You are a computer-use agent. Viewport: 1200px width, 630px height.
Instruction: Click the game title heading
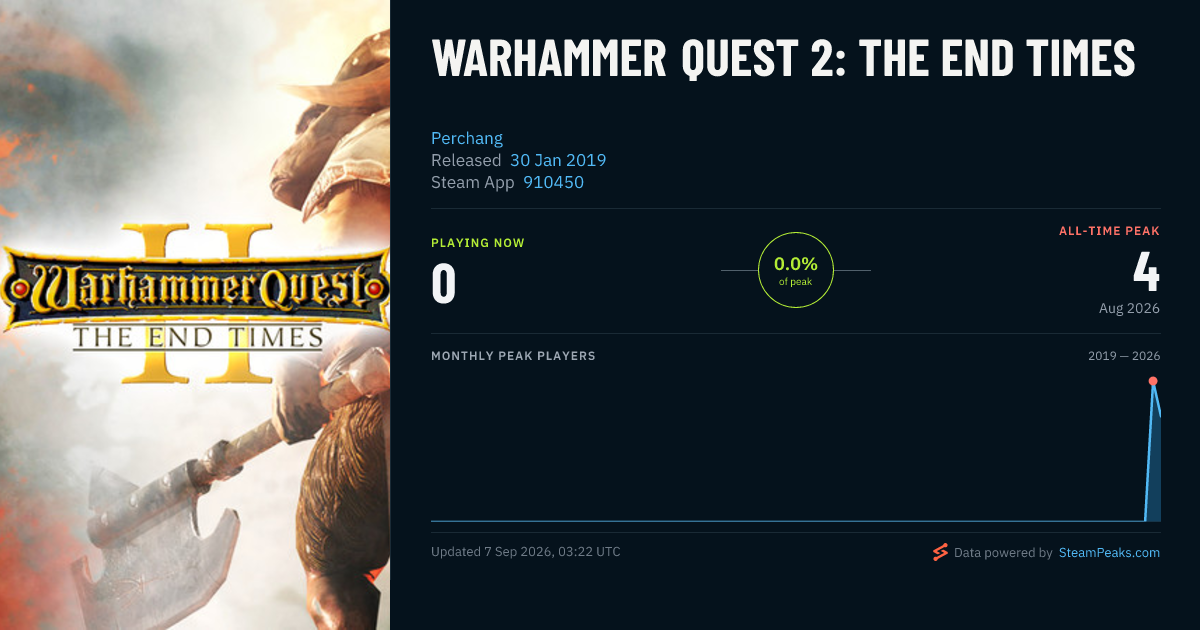[x=783, y=58]
